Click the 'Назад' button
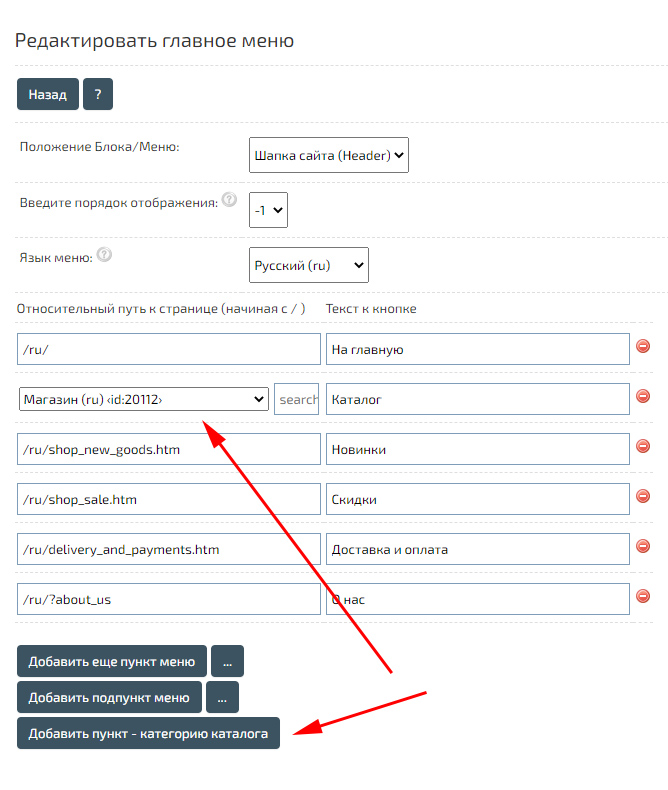The height and width of the screenshot is (790, 668). point(47,94)
